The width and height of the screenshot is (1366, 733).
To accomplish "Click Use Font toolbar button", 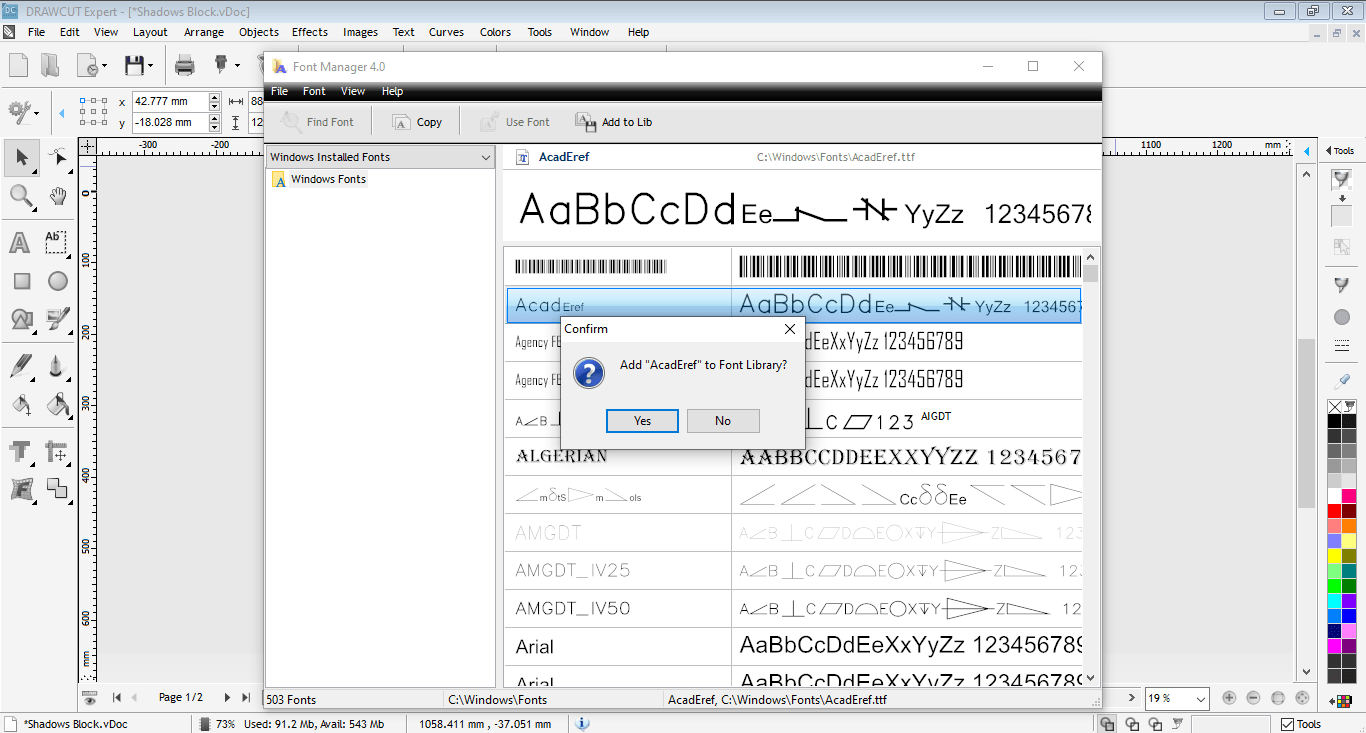I will [x=515, y=122].
